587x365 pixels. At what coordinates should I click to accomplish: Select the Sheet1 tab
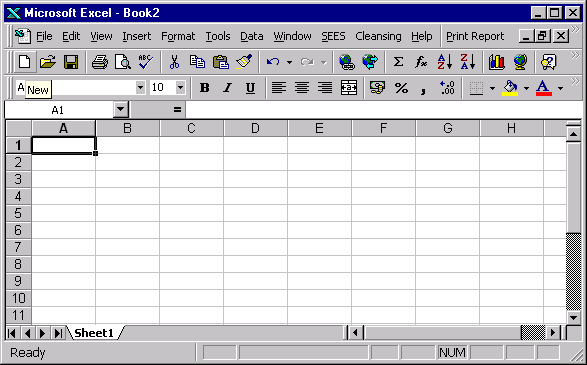[x=94, y=332]
